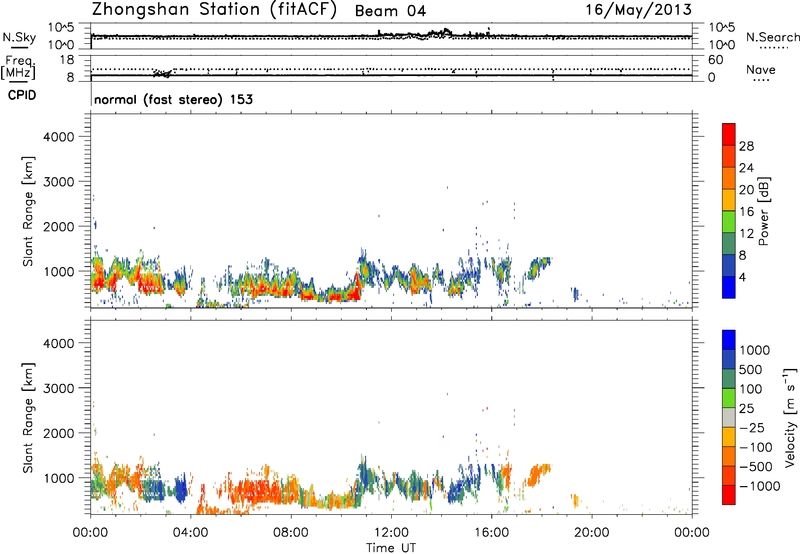Click the 'Slant Range [km]' label of velocity panel
Screen dimensions: 800x554
point(28,418)
